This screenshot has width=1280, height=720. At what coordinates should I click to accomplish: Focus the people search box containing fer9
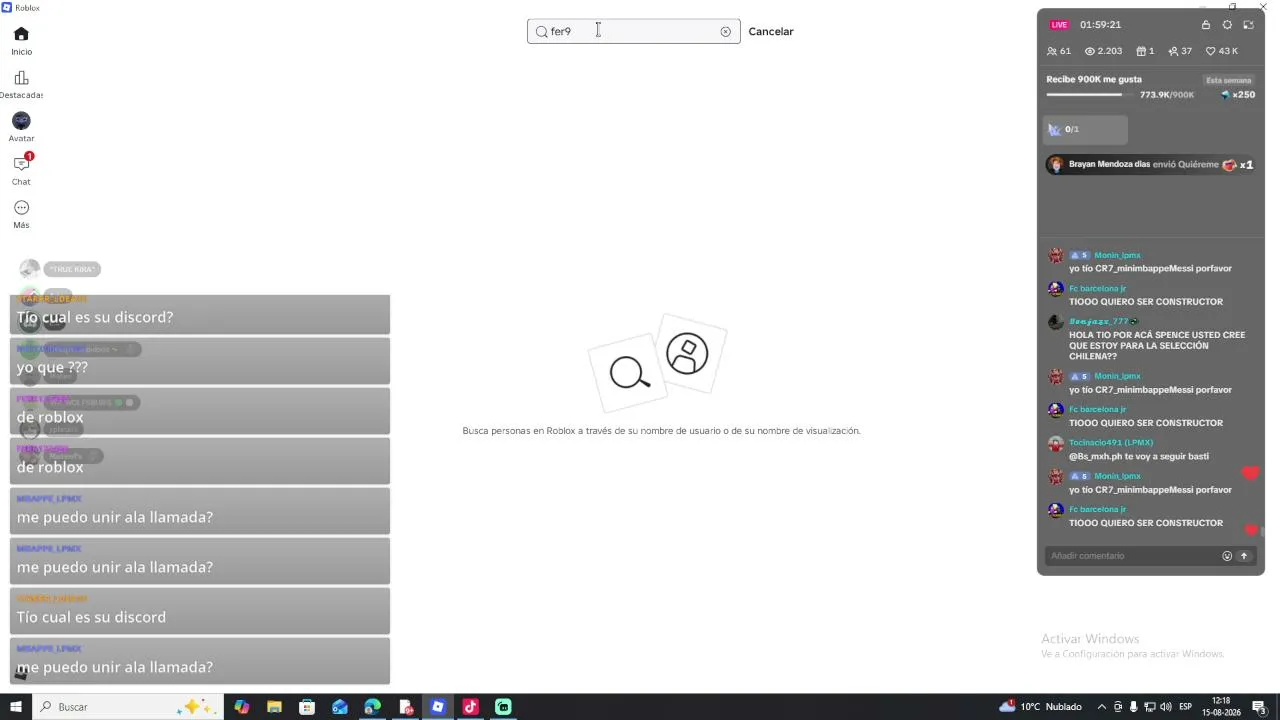(633, 31)
